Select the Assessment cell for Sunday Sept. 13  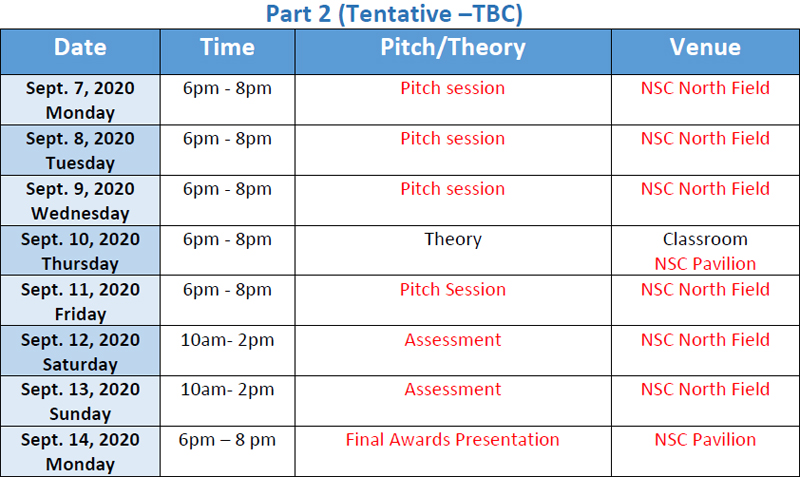[x=452, y=390]
